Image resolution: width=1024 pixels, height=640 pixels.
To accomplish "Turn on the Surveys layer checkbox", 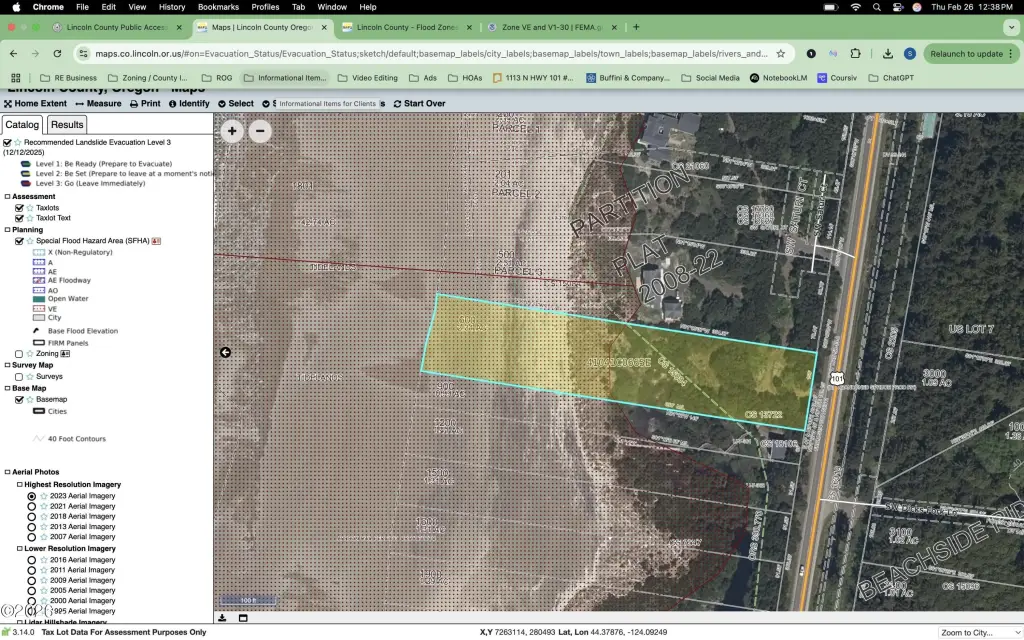I will click(19, 377).
